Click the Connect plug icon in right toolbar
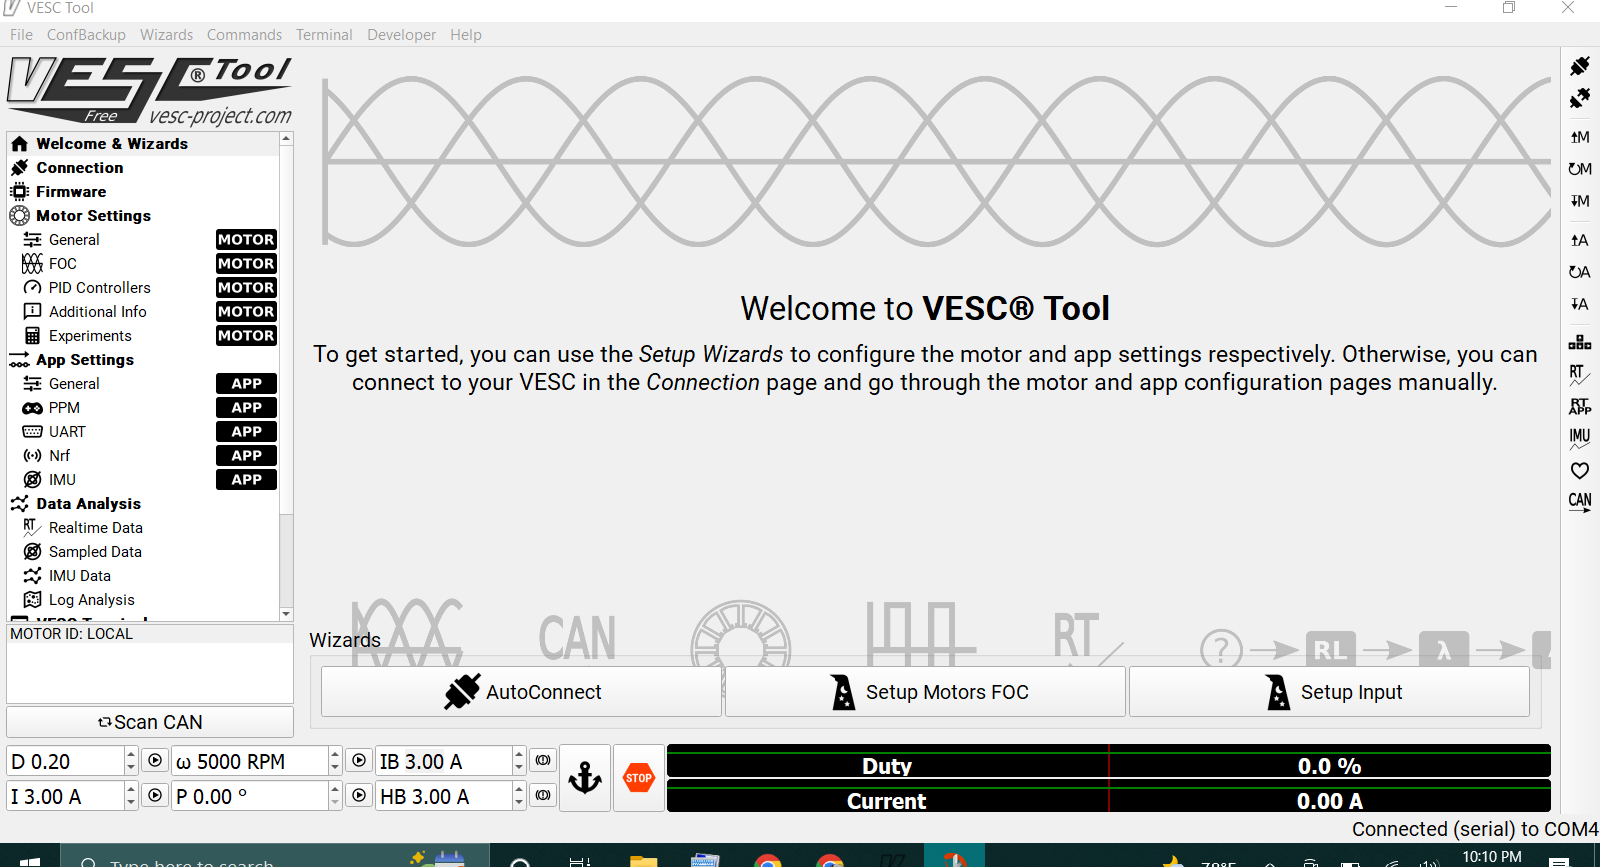The image size is (1600, 867). coord(1580,66)
